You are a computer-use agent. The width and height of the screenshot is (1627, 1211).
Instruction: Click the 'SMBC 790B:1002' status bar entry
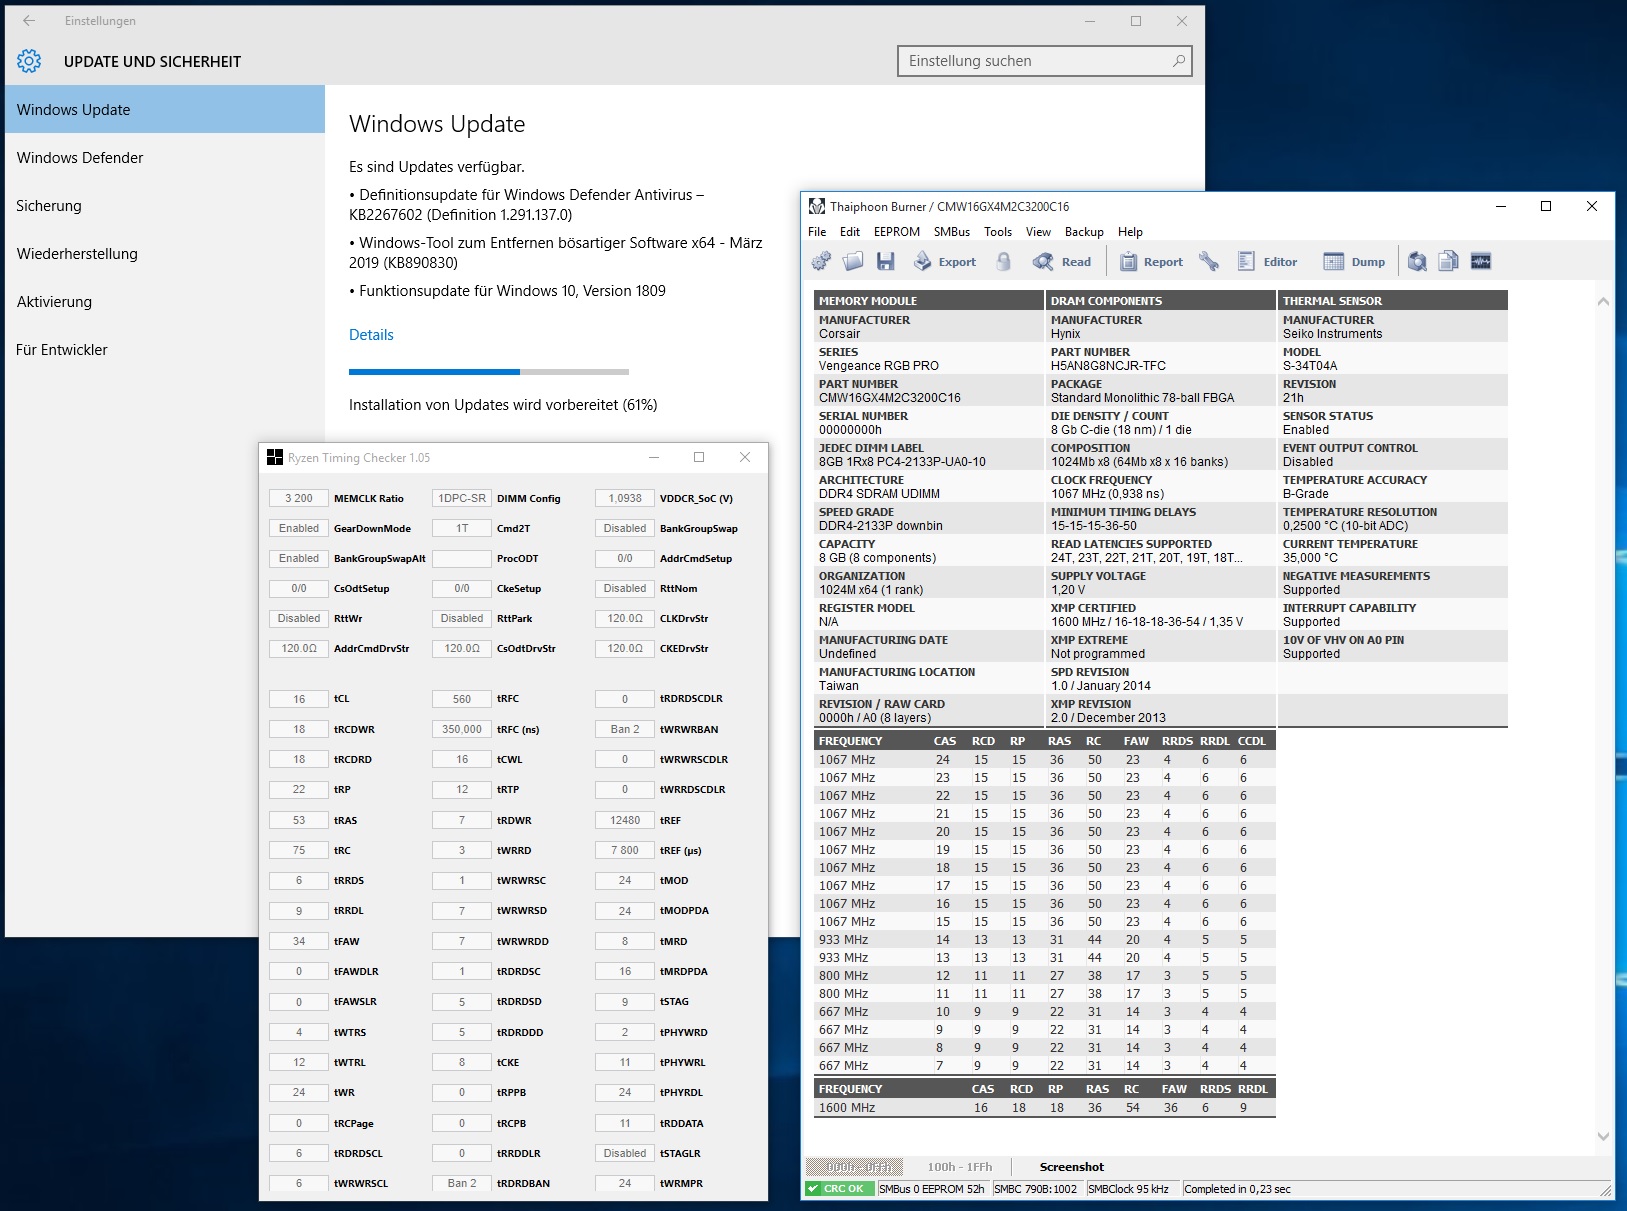click(x=1037, y=1189)
